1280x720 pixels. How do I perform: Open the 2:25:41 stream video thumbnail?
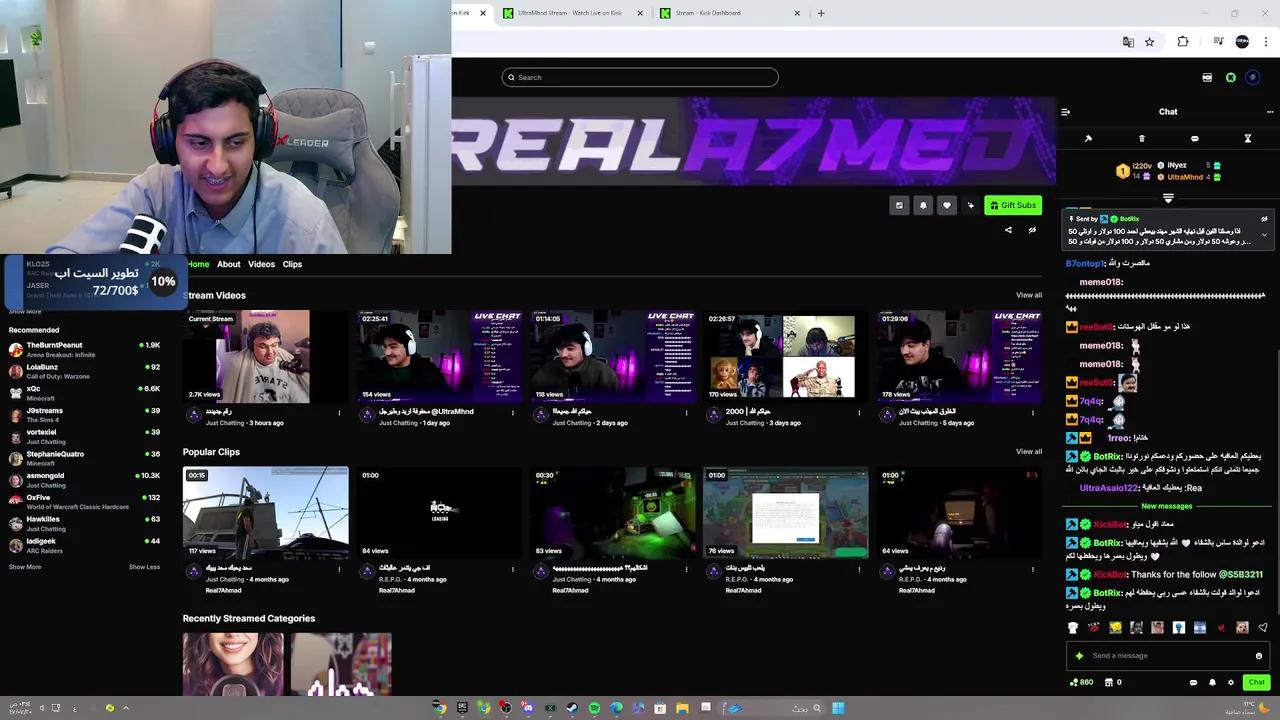pos(439,357)
